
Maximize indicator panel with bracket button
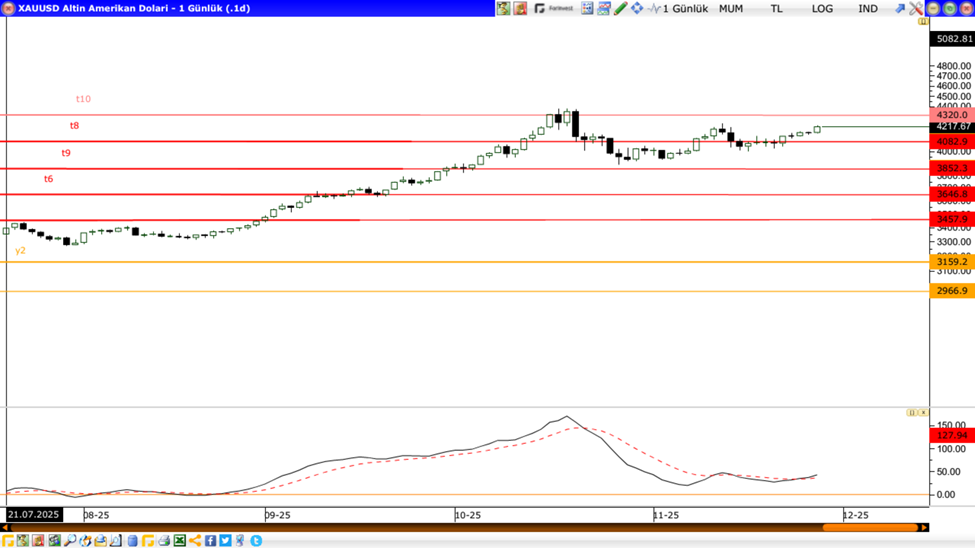[911, 412]
